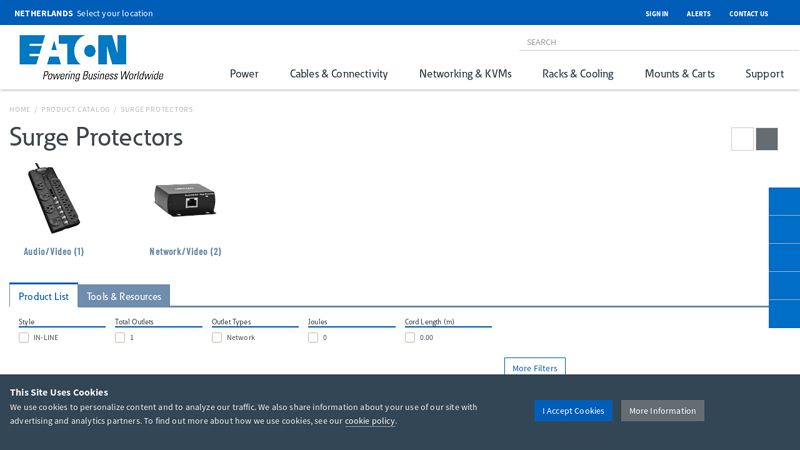The image size is (800, 450).
Task: Follow the cookie policy link
Action: tap(370, 421)
